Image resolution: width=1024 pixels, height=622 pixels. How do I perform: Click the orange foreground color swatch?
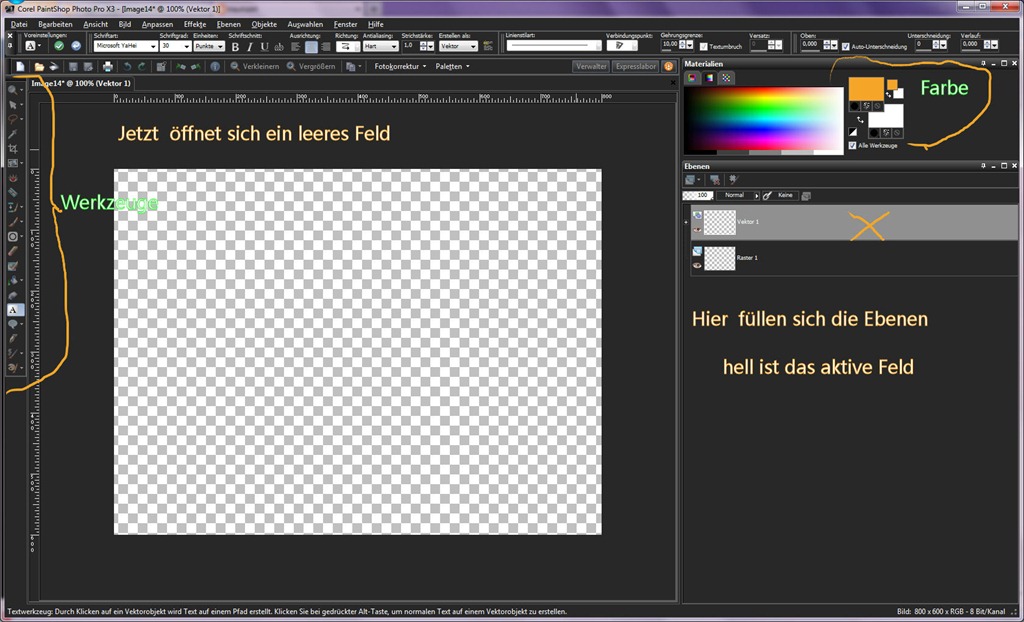coord(866,89)
